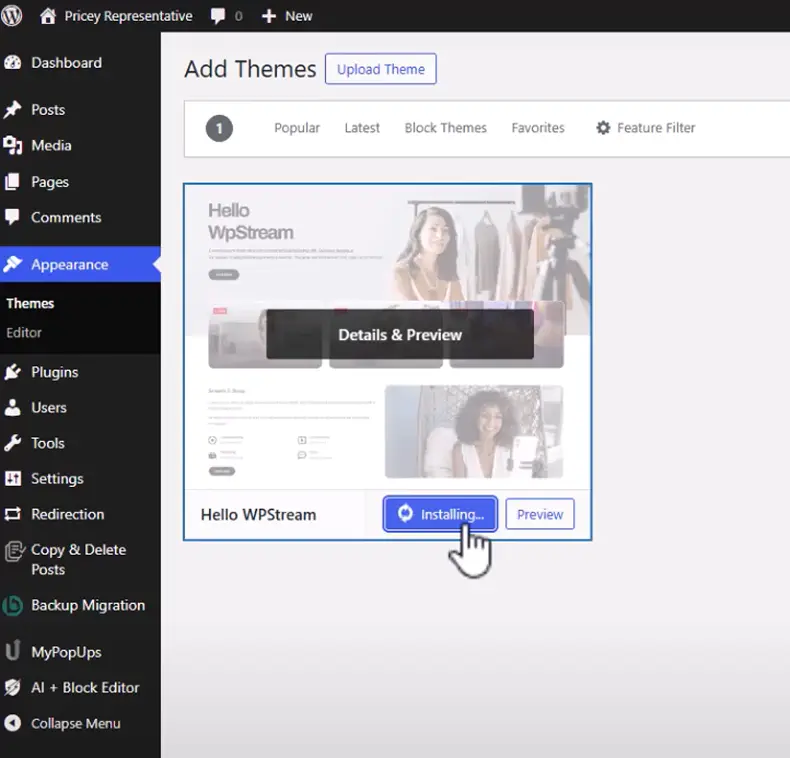Click the Appearance paintbrush icon
Viewport: 790px width, 758px height.
pyautogui.click(x=13, y=264)
